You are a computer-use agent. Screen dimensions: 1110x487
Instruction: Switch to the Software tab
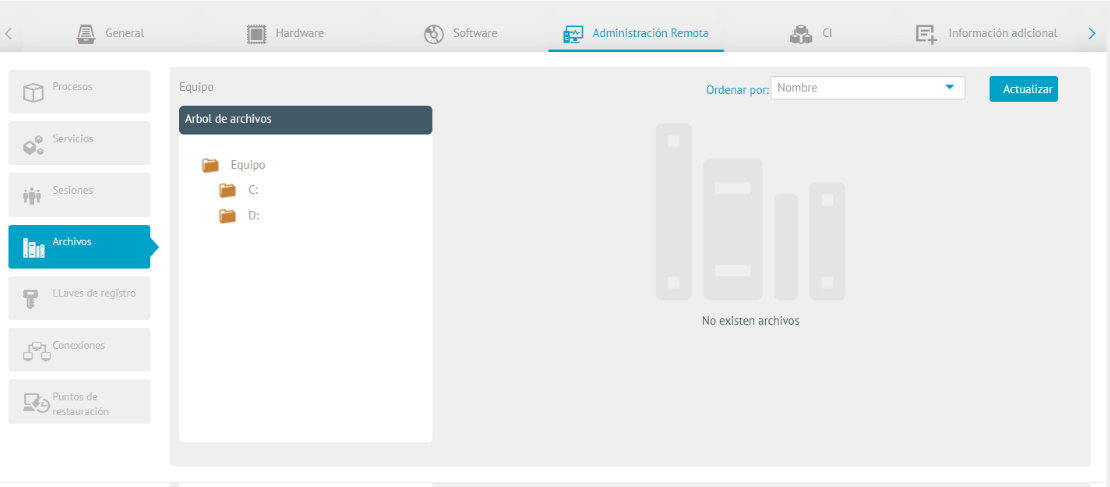point(461,33)
